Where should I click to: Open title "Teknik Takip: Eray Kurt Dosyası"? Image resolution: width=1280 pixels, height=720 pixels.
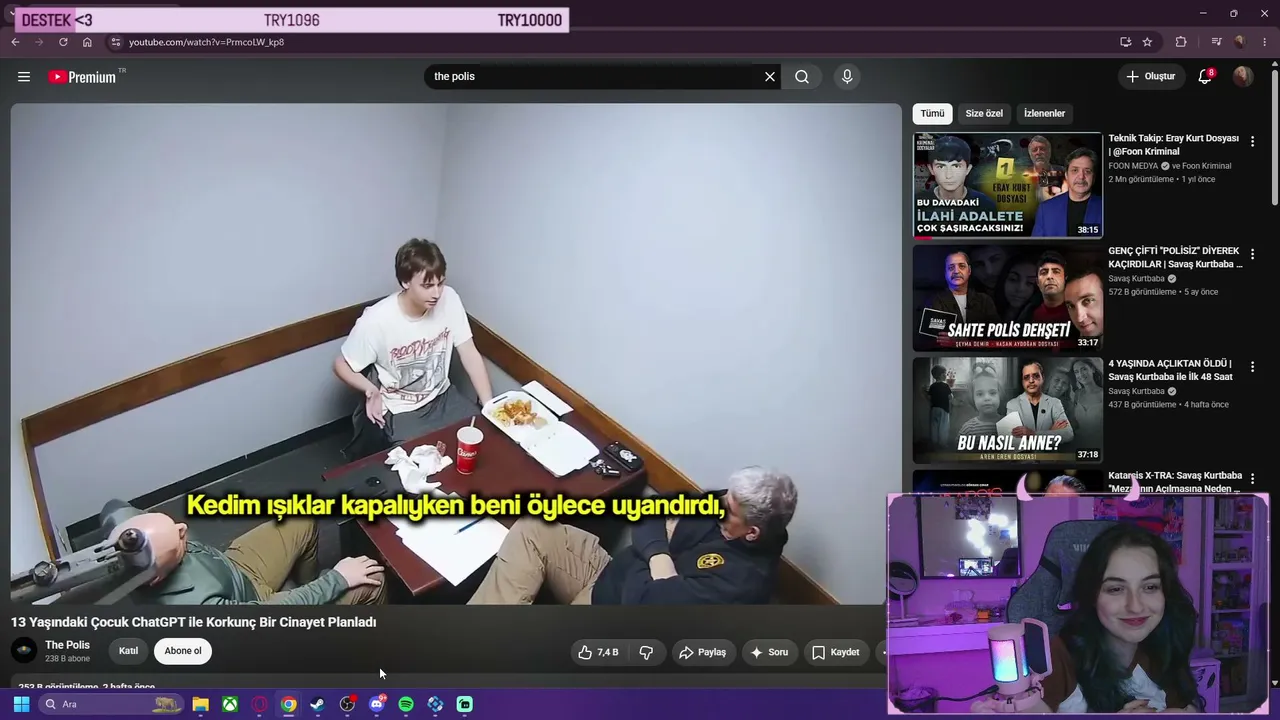pyautogui.click(x=1173, y=145)
